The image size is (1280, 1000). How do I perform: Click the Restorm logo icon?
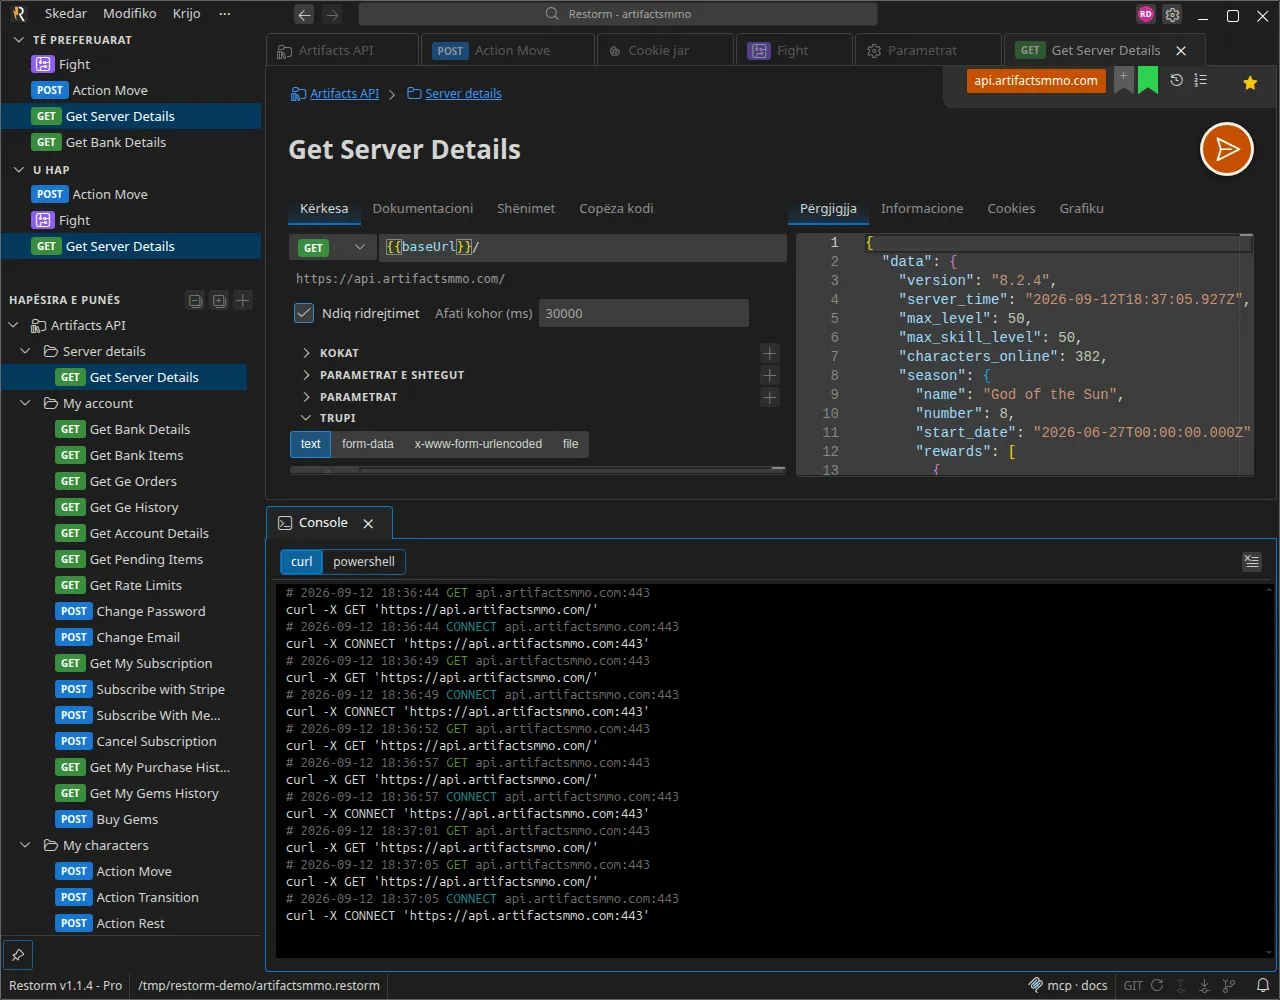click(x=18, y=14)
